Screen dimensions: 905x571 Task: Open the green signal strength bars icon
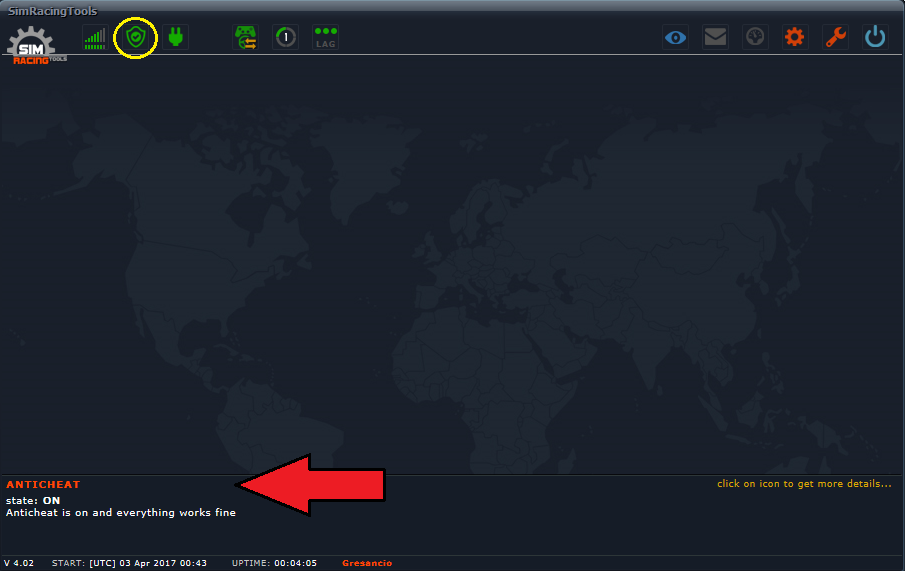pyautogui.click(x=95, y=38)
